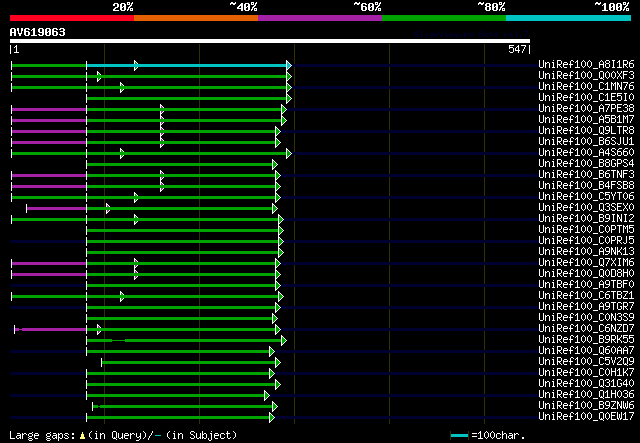640x443 pixels.
Task: Click the 'Large gaps:' legend text
Action: (x=42, y=435)
